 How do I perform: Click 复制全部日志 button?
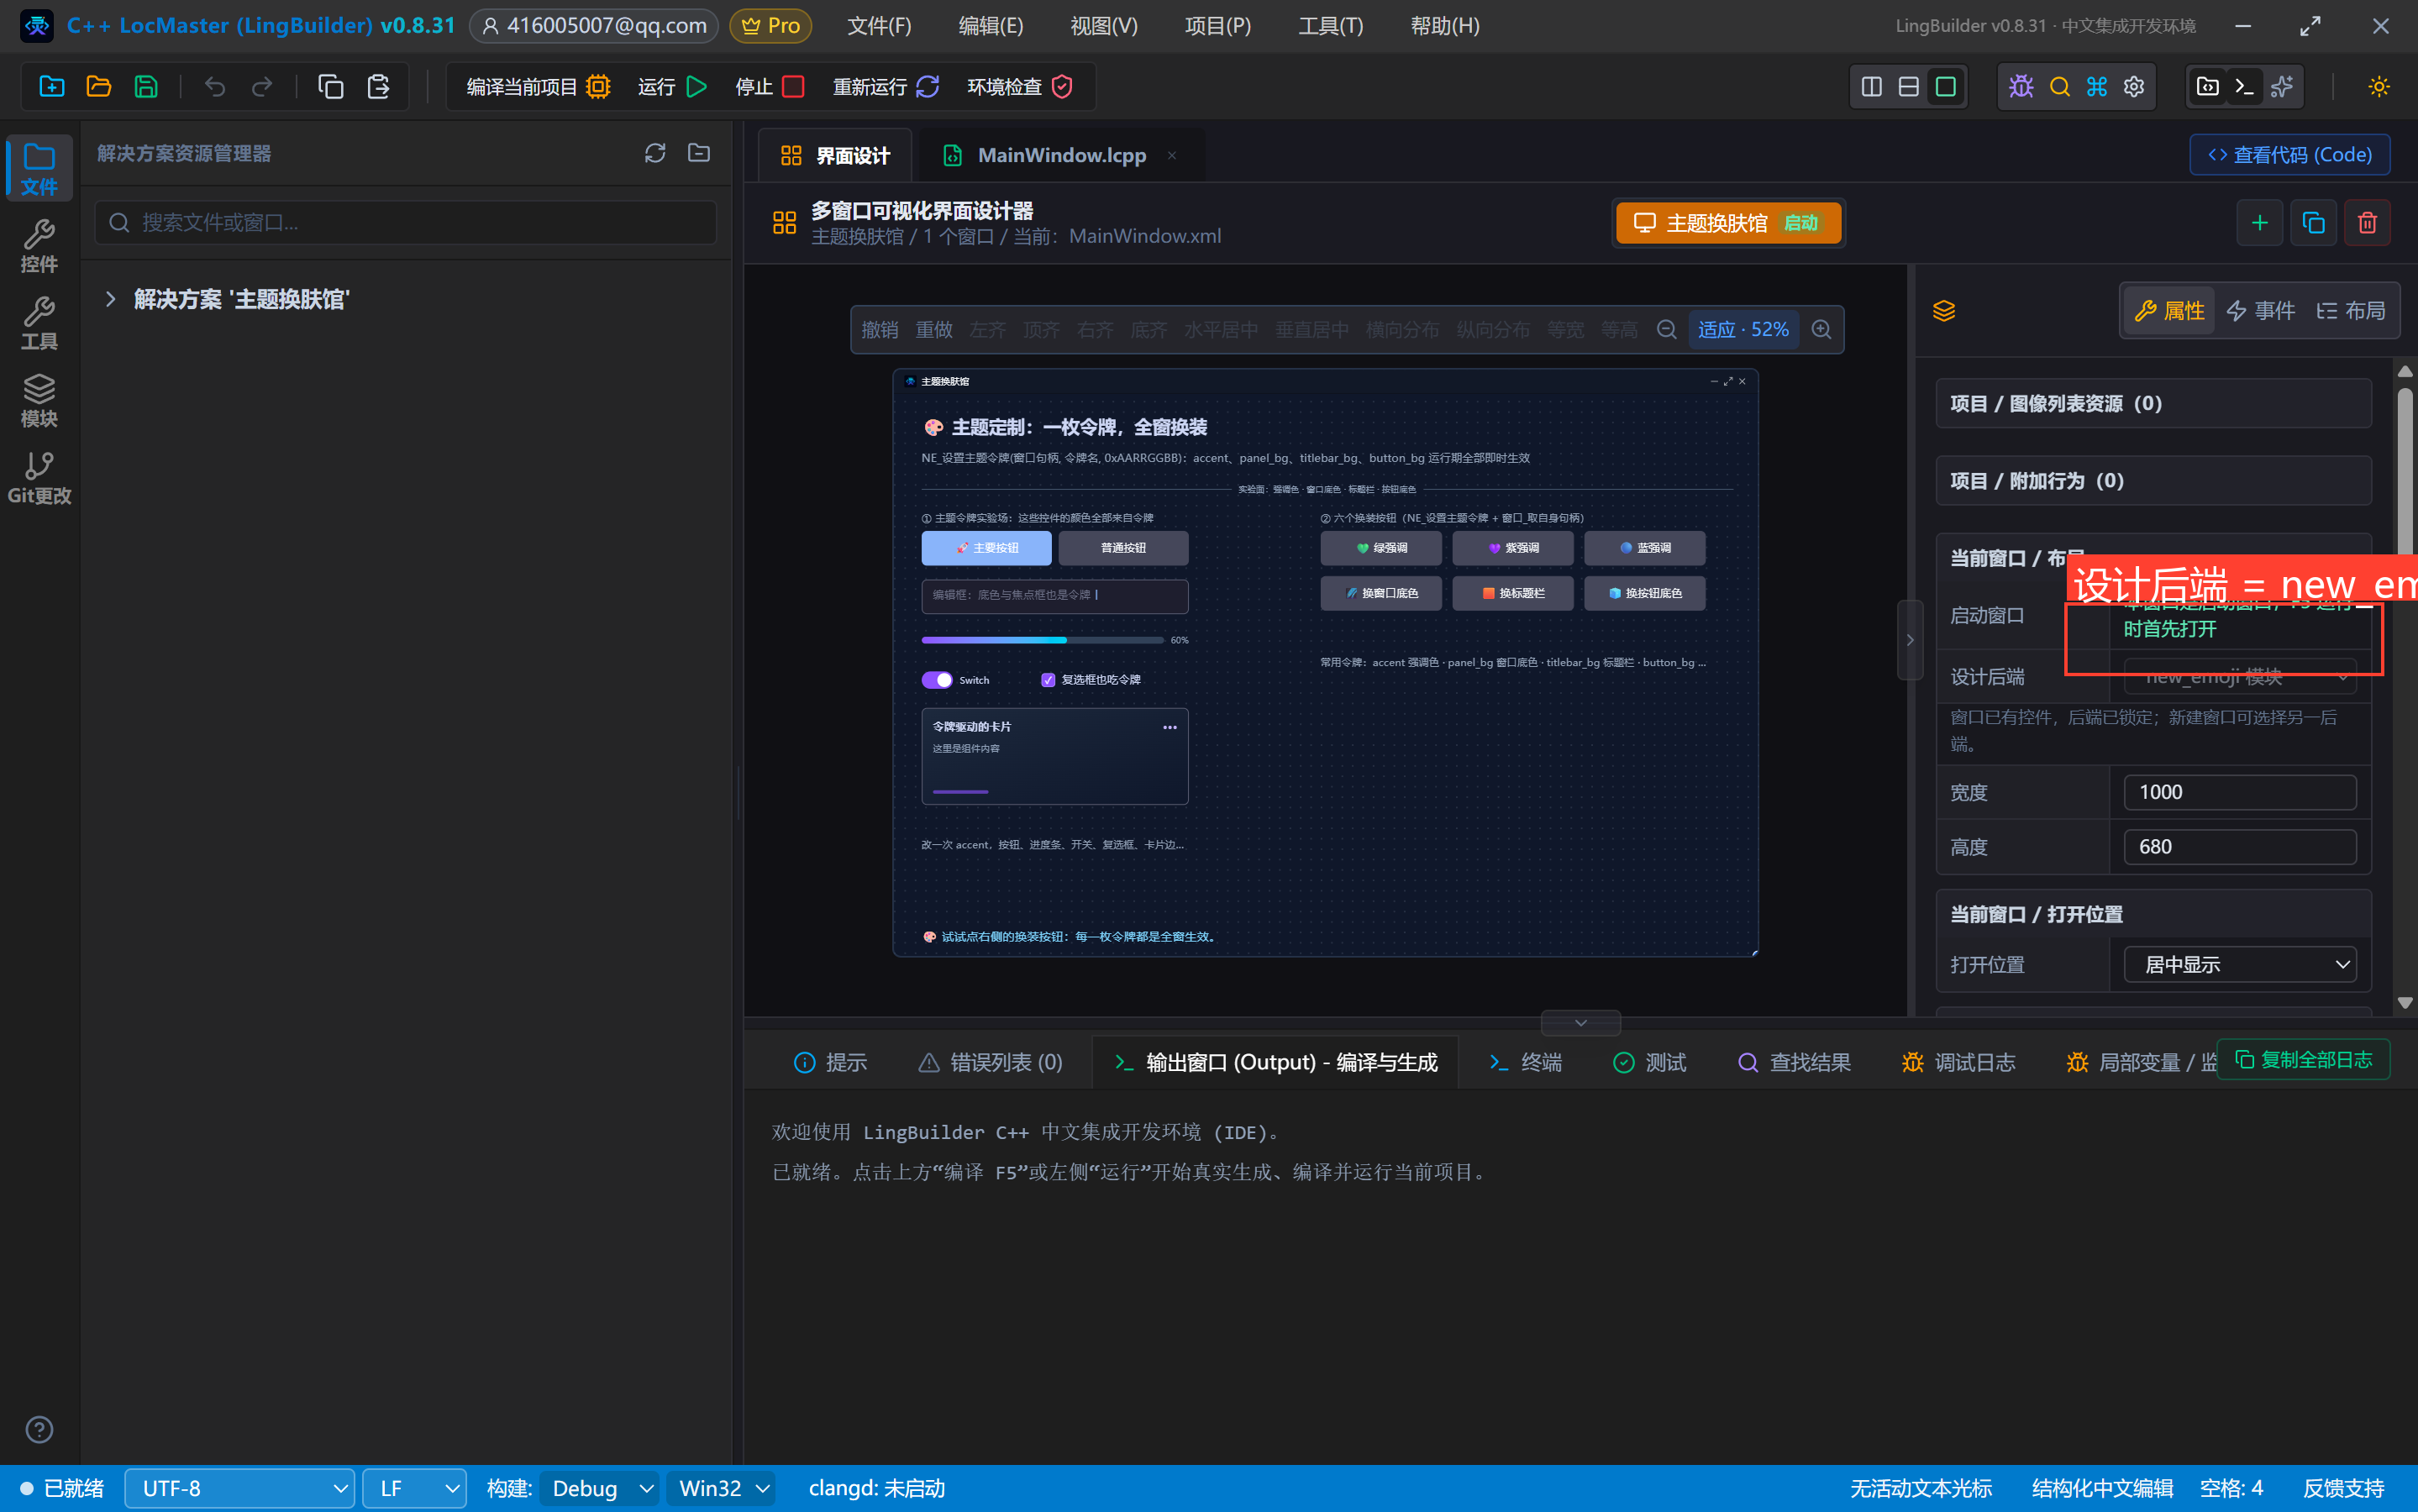(x=2303, y=1059)
